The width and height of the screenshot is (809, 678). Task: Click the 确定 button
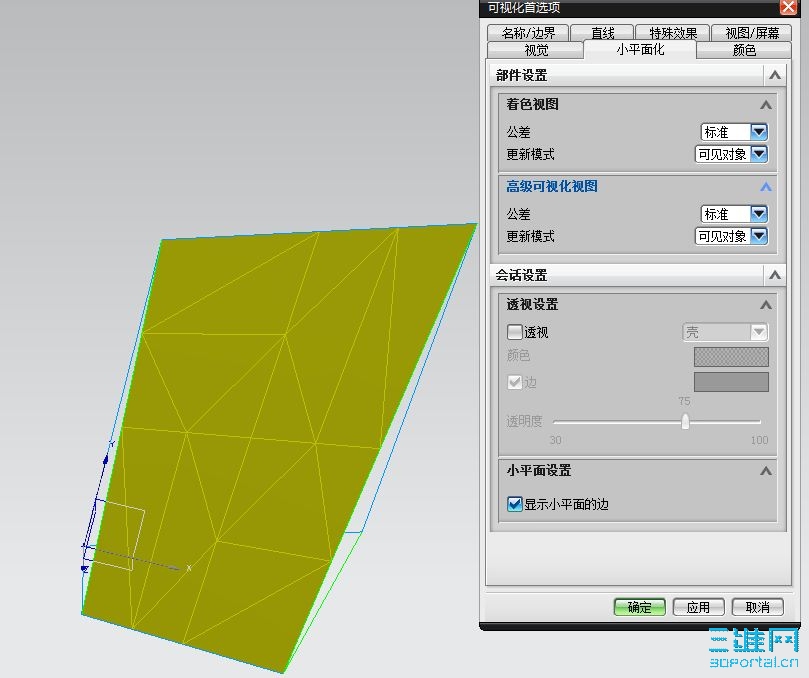coord(639,607)
